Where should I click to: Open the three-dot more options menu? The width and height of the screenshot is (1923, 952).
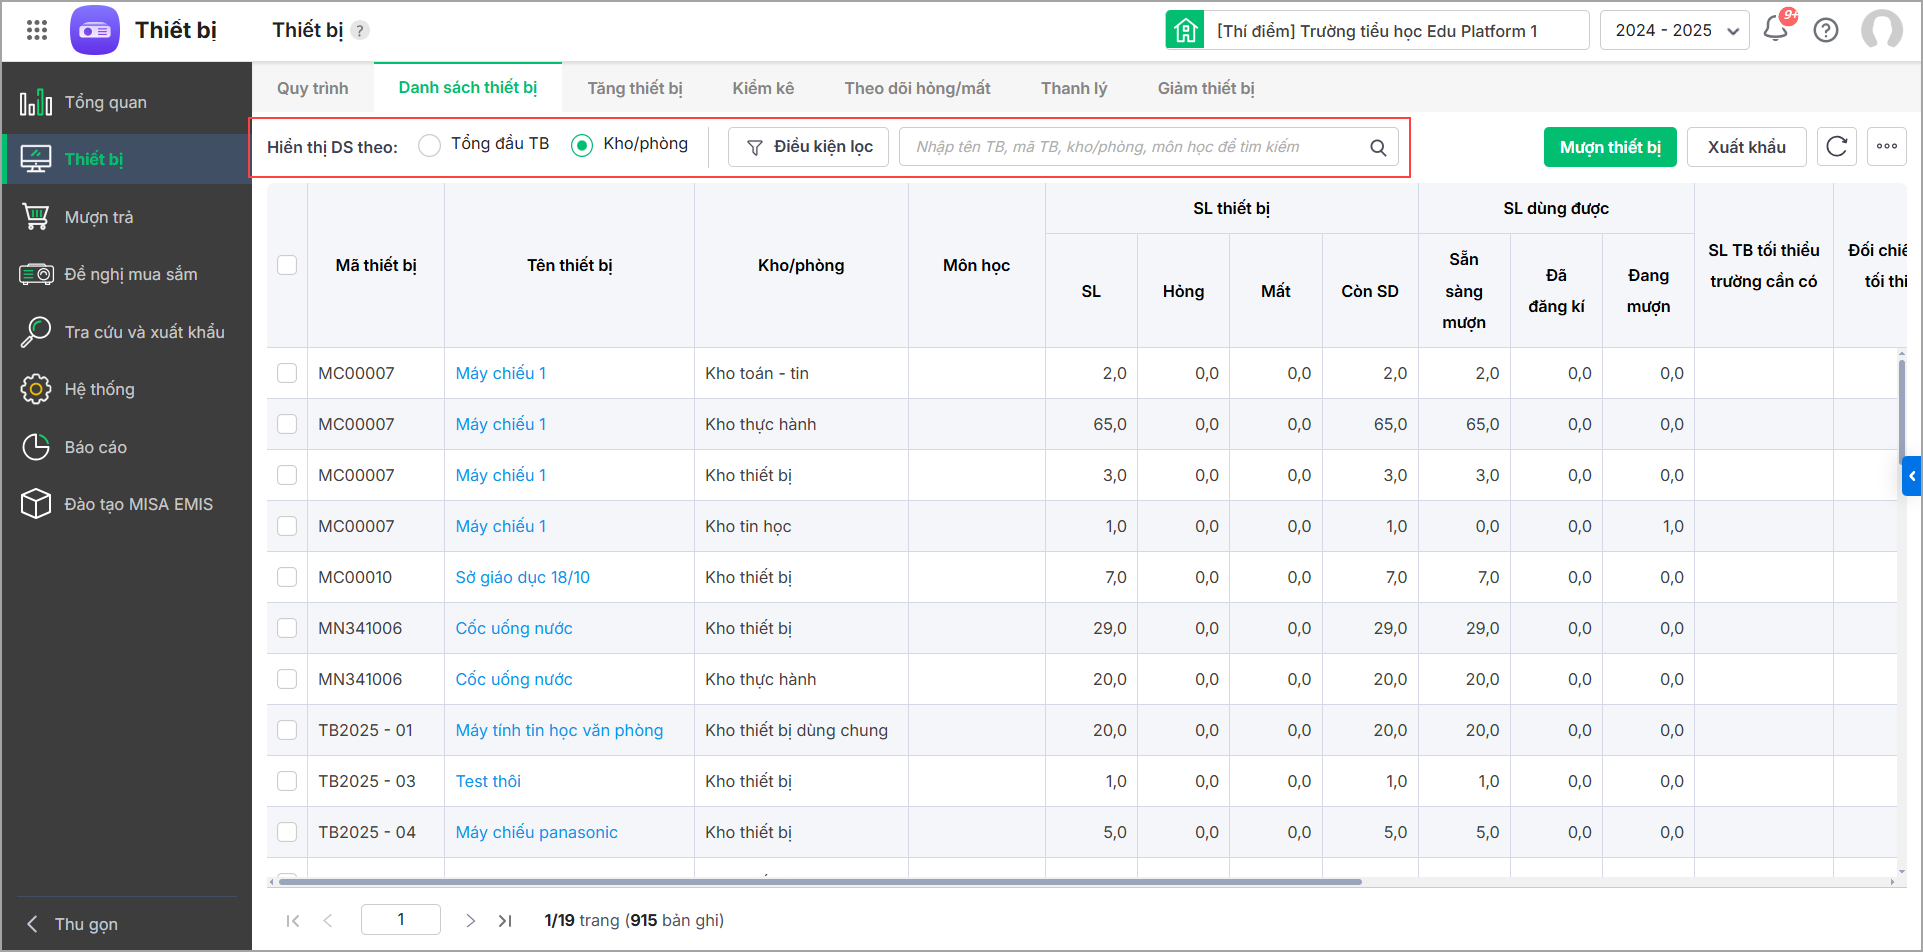[1887, 147]
